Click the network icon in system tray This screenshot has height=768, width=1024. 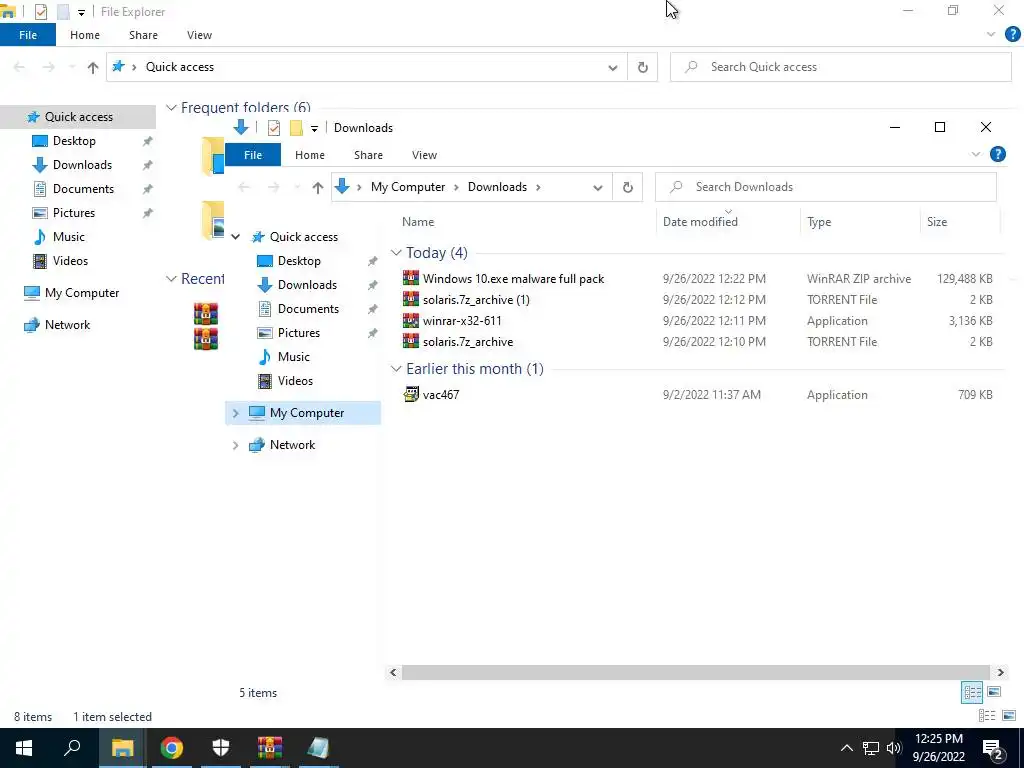click(x=871, y=748)
